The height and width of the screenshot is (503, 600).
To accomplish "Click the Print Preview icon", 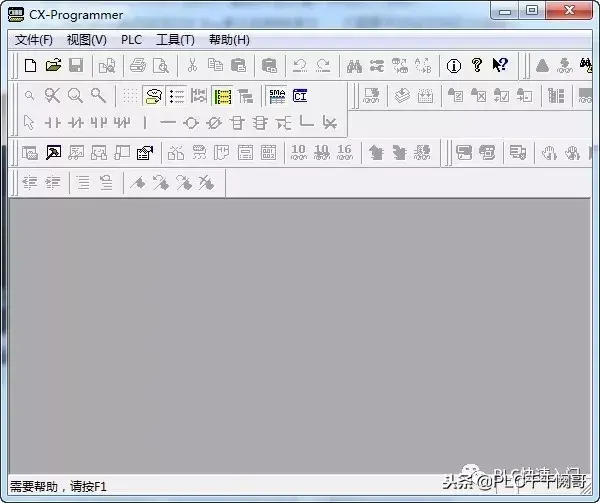I will 161,65.
